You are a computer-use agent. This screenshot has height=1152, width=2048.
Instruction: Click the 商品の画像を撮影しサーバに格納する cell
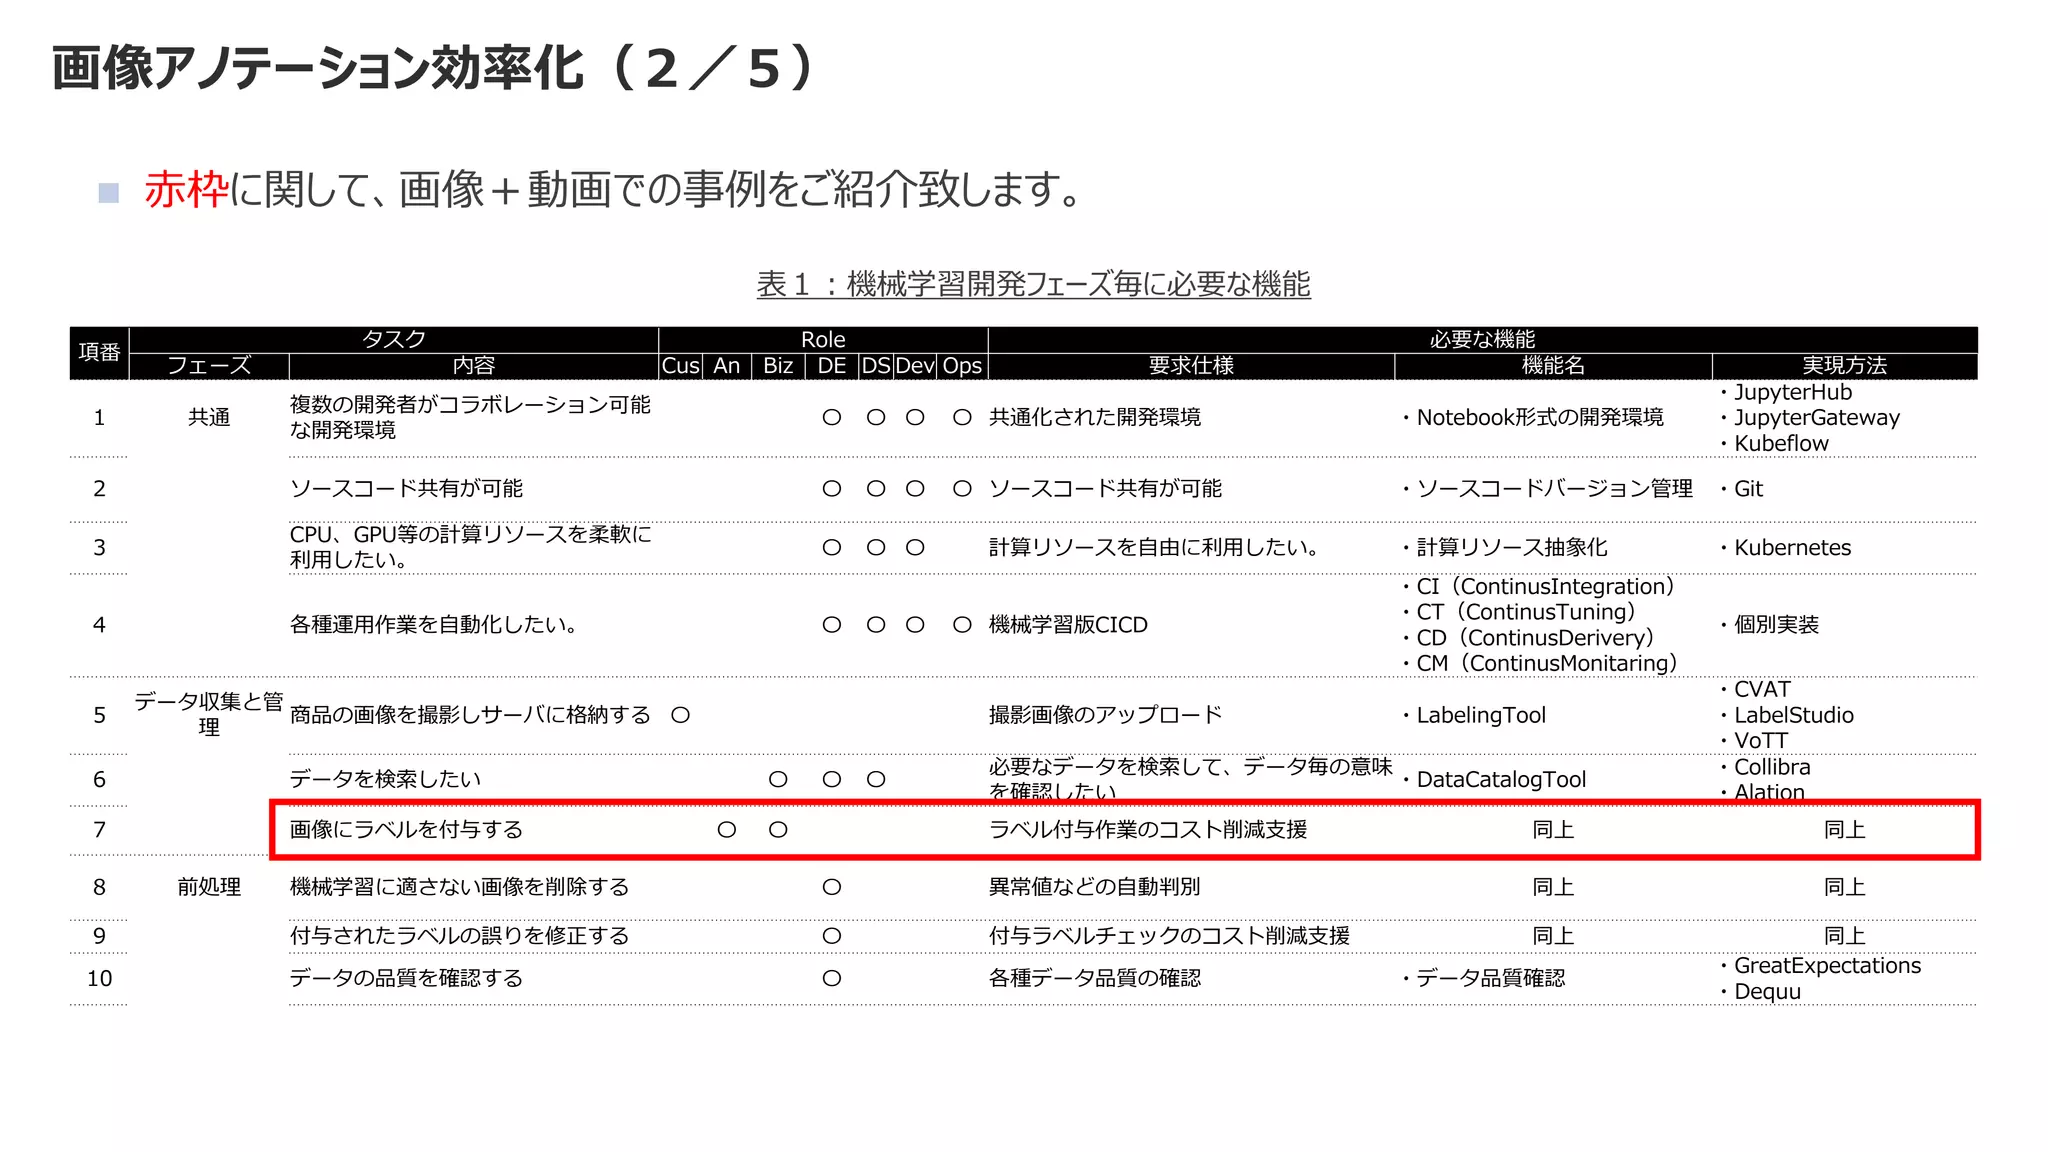pyautogui.click(x=470, y=715)
